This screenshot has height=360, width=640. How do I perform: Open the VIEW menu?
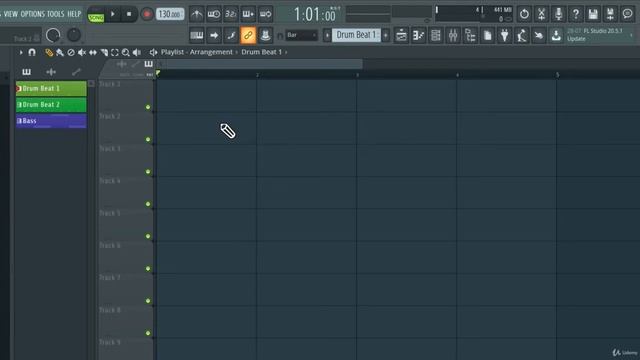coord(11,14)
